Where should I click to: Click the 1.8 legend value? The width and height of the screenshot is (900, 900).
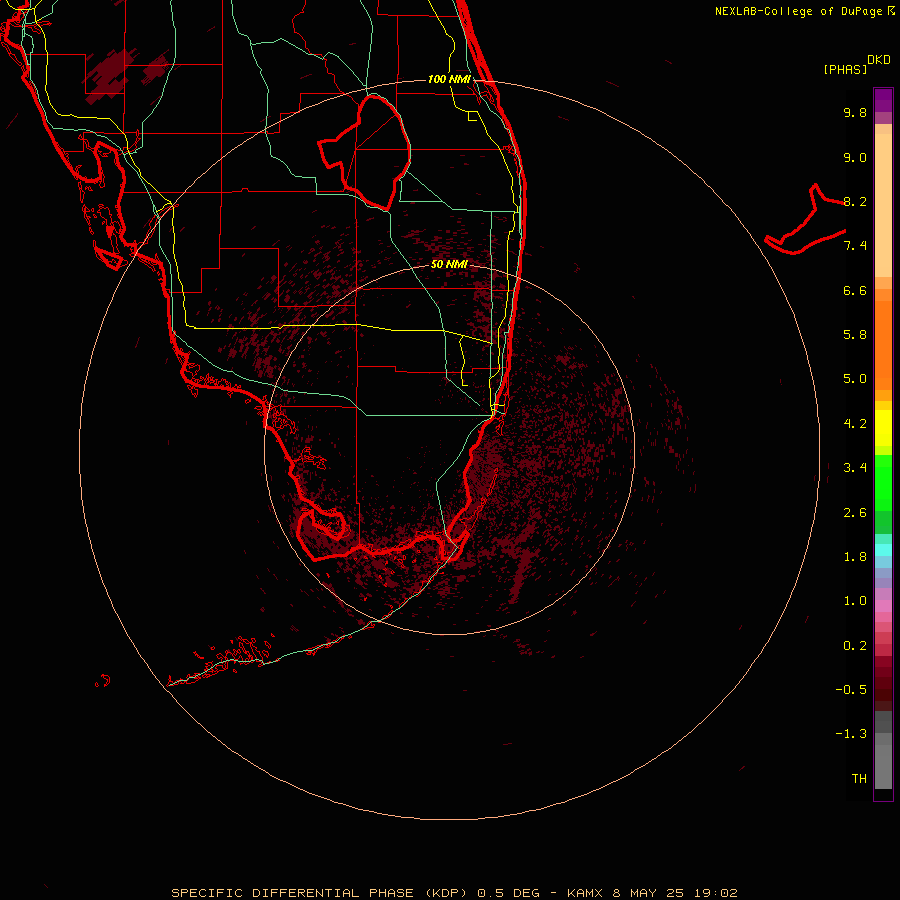tap(855, 557)
